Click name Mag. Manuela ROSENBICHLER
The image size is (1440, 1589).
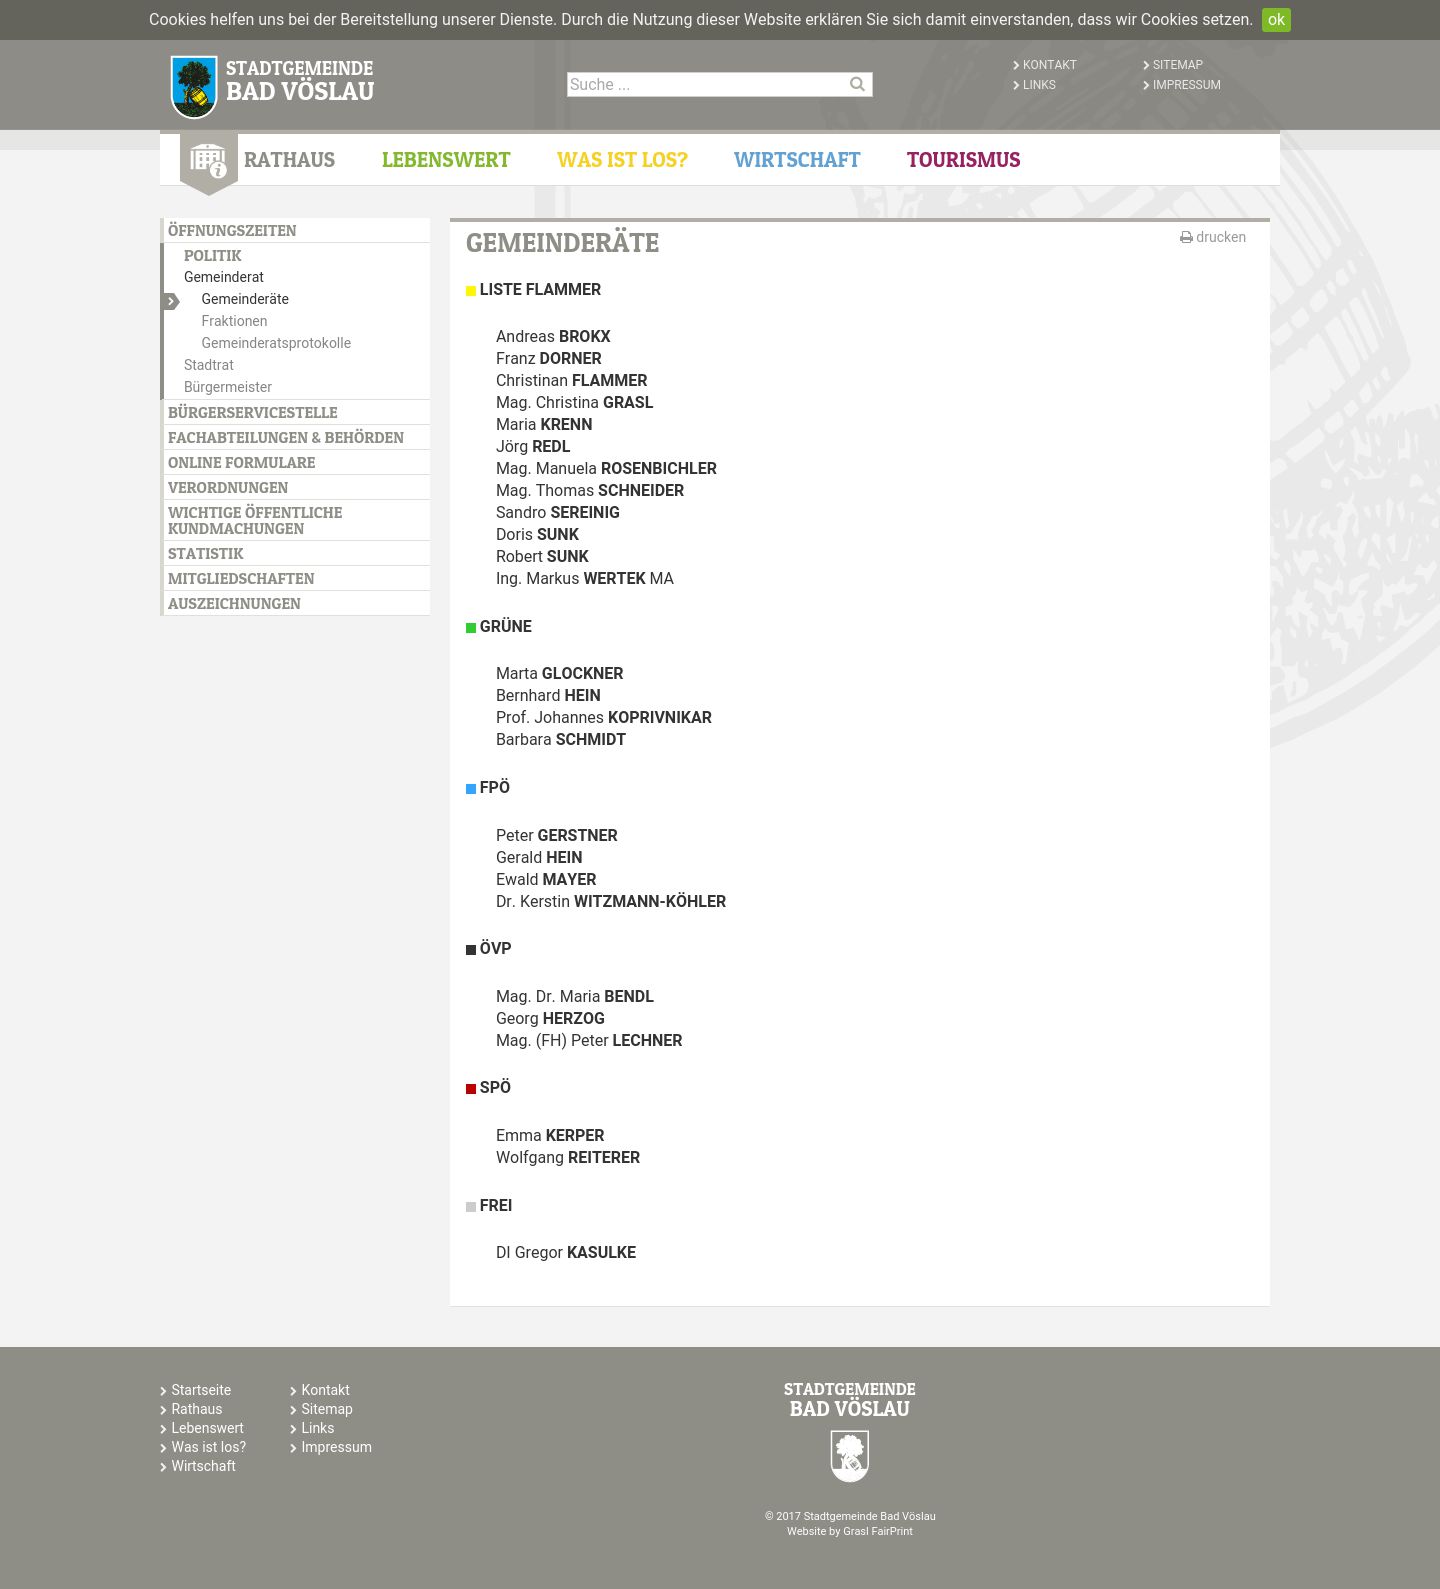pos(606,469)
